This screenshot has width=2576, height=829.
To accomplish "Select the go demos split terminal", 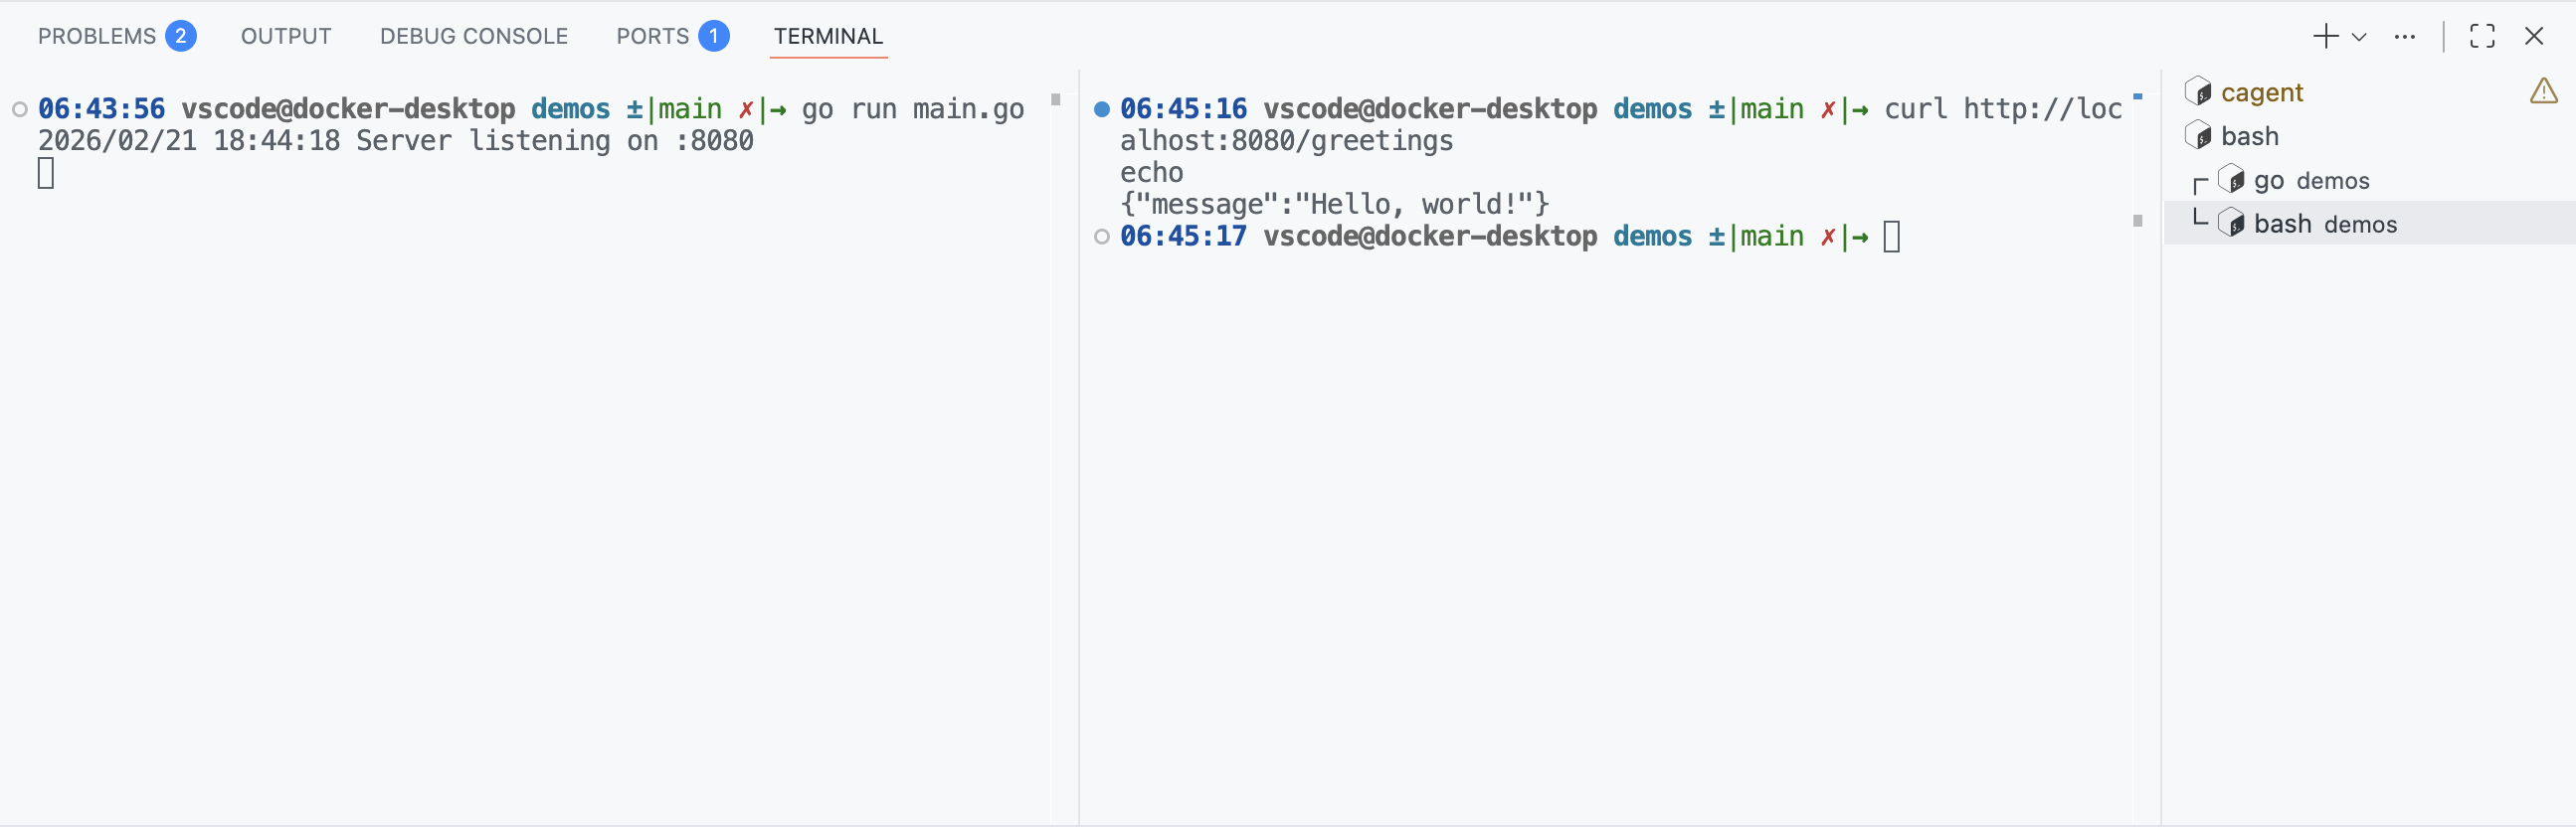I will (x=2311, y=181).
